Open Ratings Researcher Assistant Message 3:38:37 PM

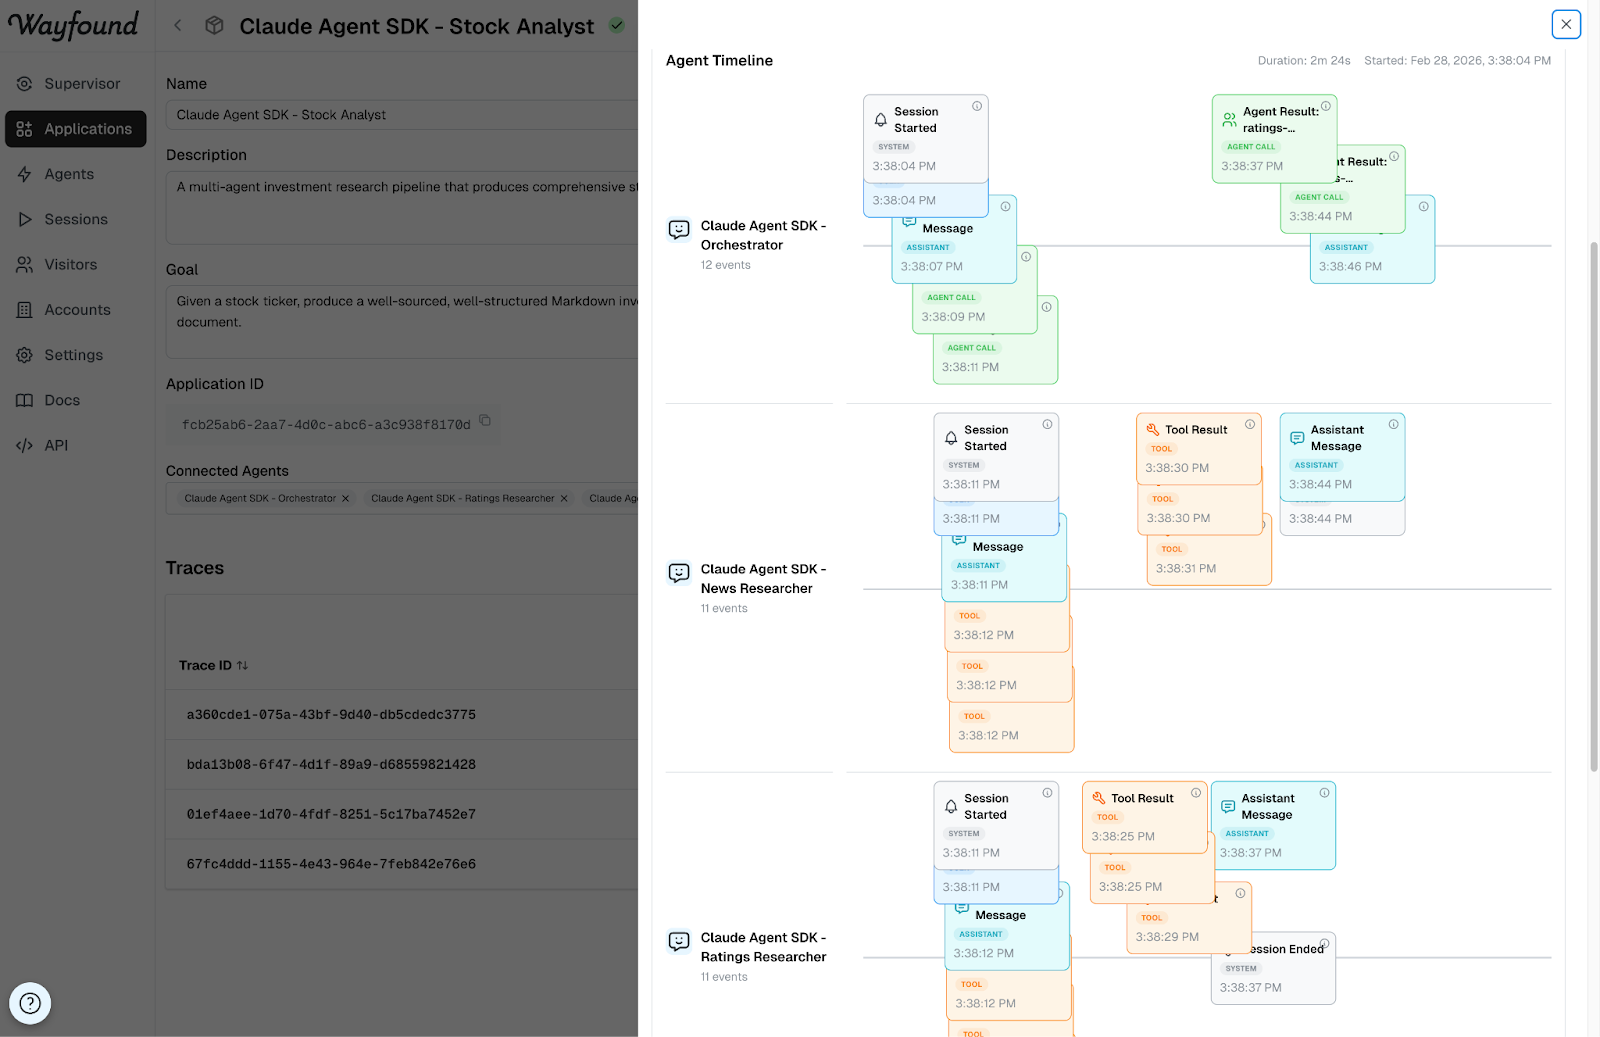coord(1273,825)
